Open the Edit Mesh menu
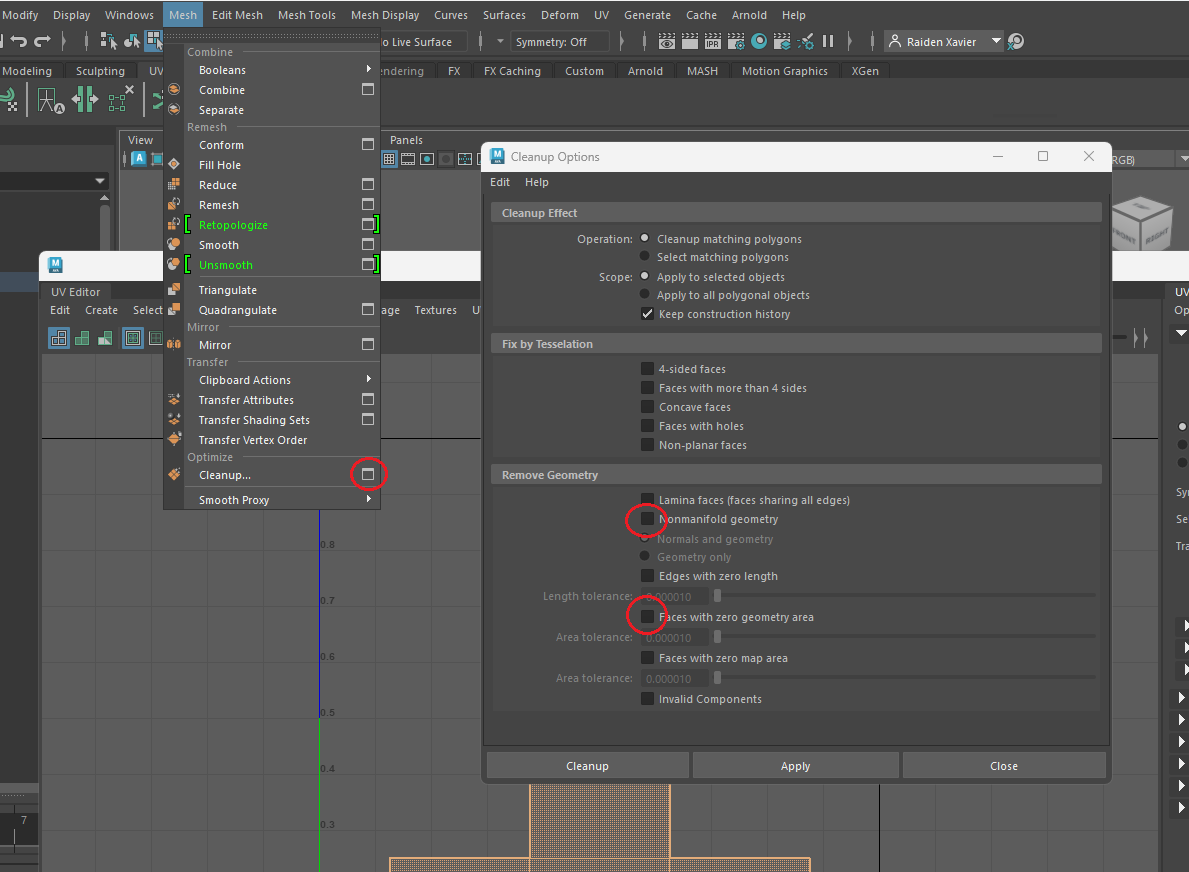 (237, 14)
